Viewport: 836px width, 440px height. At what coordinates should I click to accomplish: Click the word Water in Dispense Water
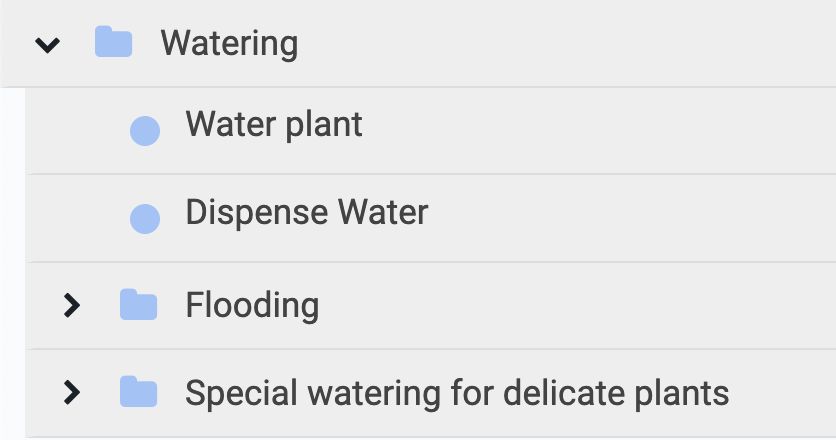[383, 212]
